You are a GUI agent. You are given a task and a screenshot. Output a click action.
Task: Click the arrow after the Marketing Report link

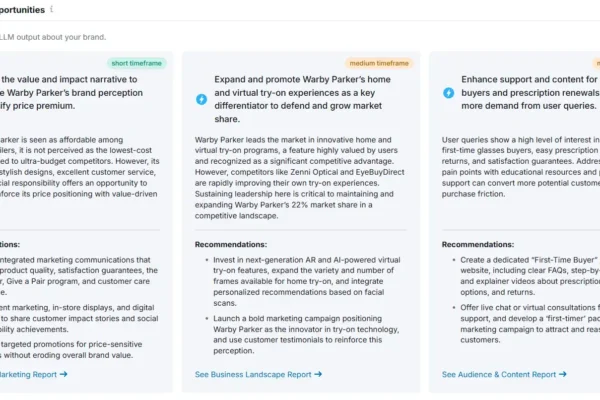(63, 374)
